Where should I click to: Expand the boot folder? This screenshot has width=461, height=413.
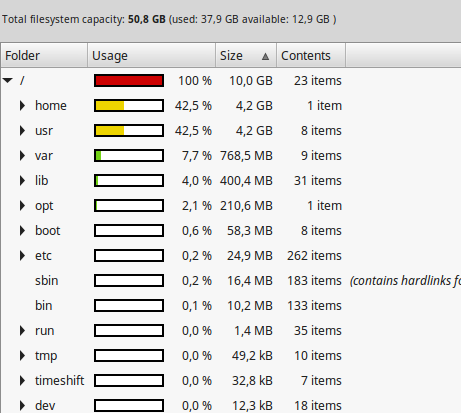tap(22, 231)
